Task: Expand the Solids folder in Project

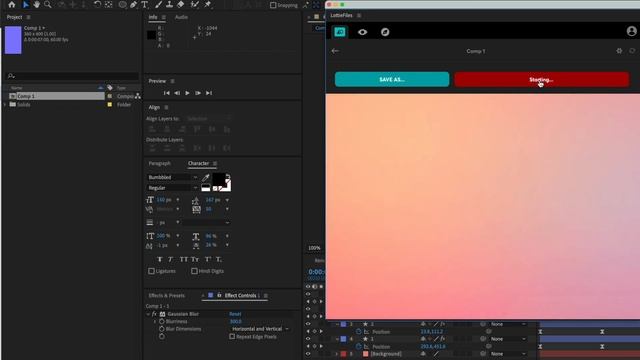Action: (5, 104)
